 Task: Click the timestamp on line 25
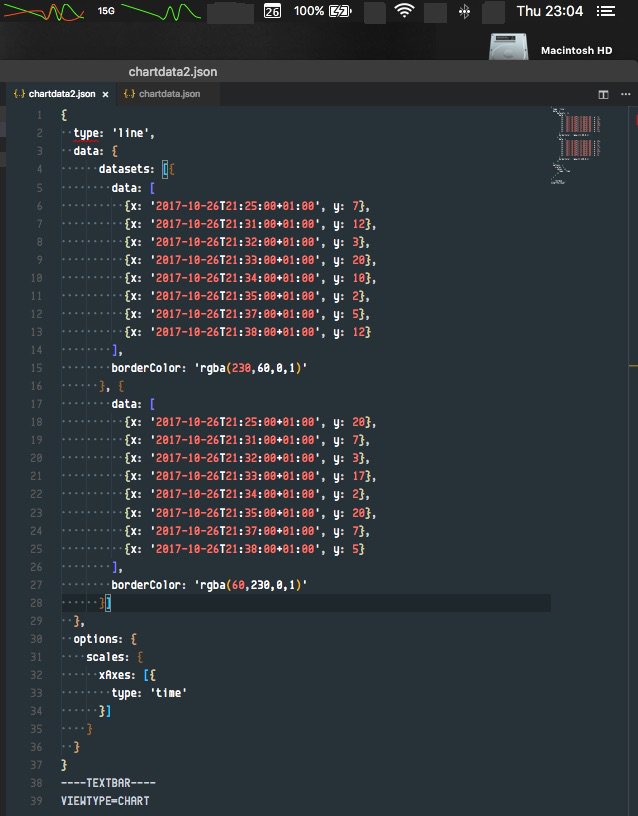235,549
